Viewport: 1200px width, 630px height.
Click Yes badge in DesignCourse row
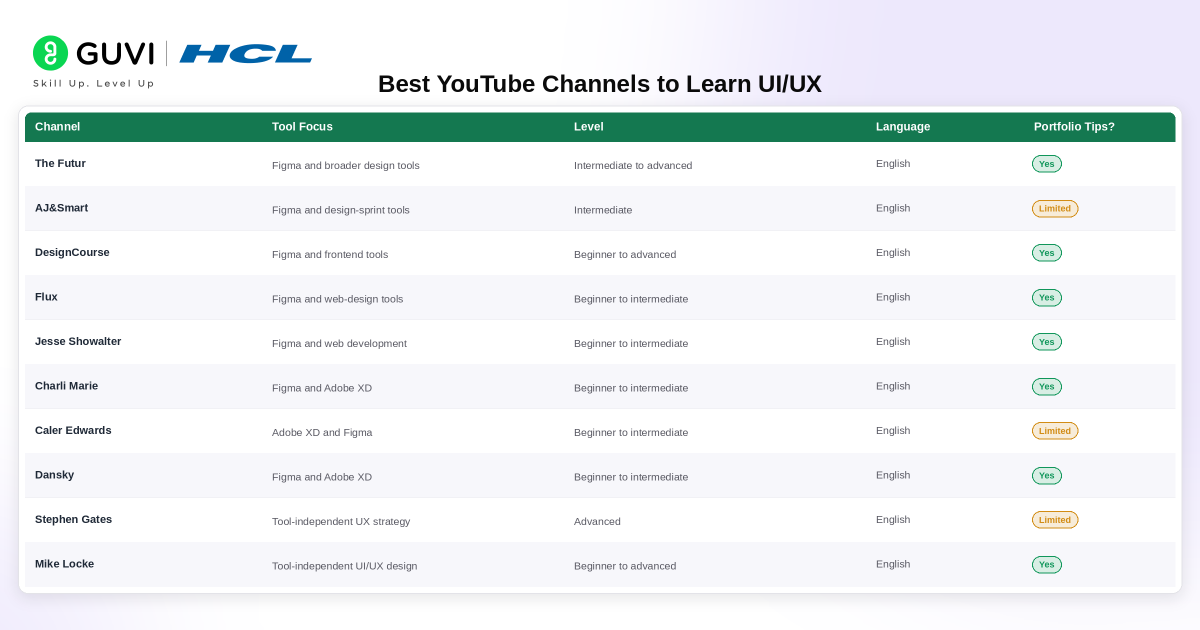tap(1047, 253)
